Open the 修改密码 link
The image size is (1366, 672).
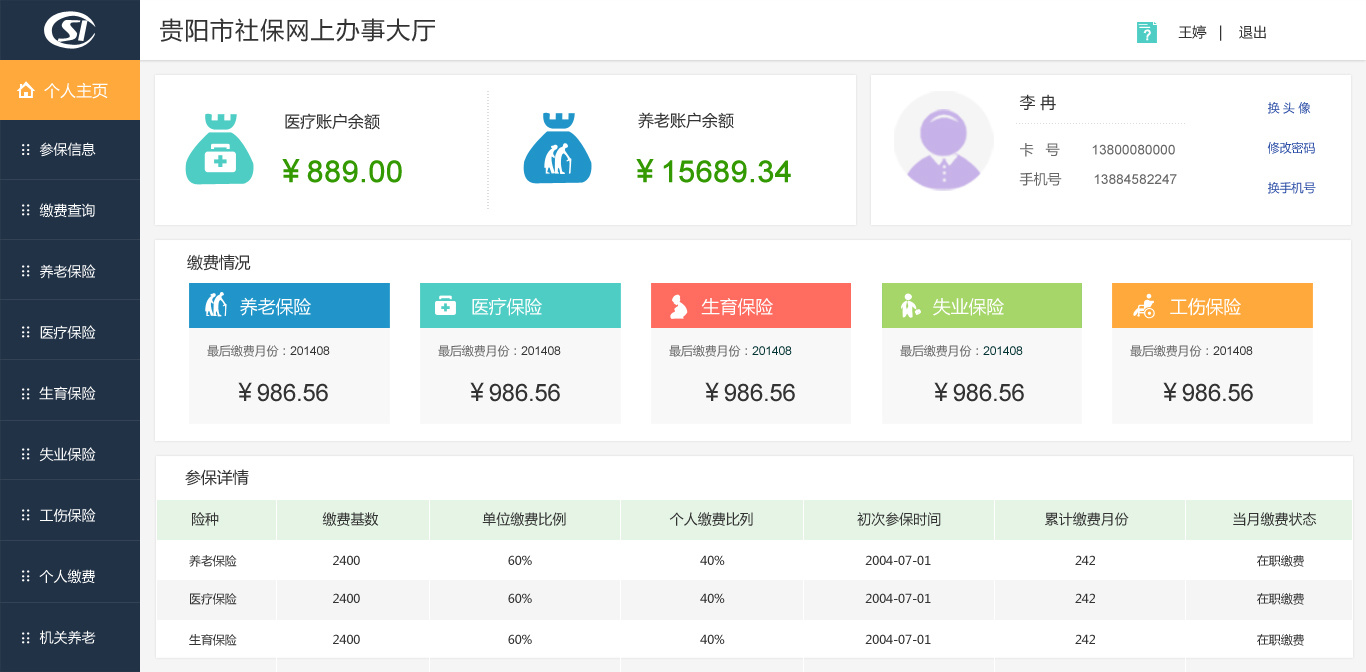click(1292, 149)
